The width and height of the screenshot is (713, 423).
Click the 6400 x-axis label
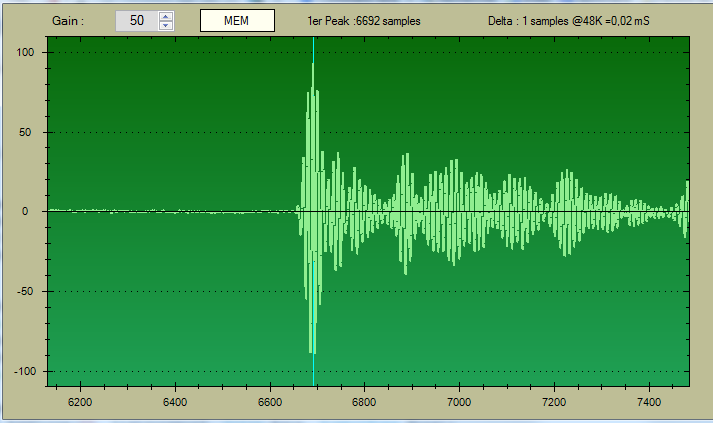175,402
